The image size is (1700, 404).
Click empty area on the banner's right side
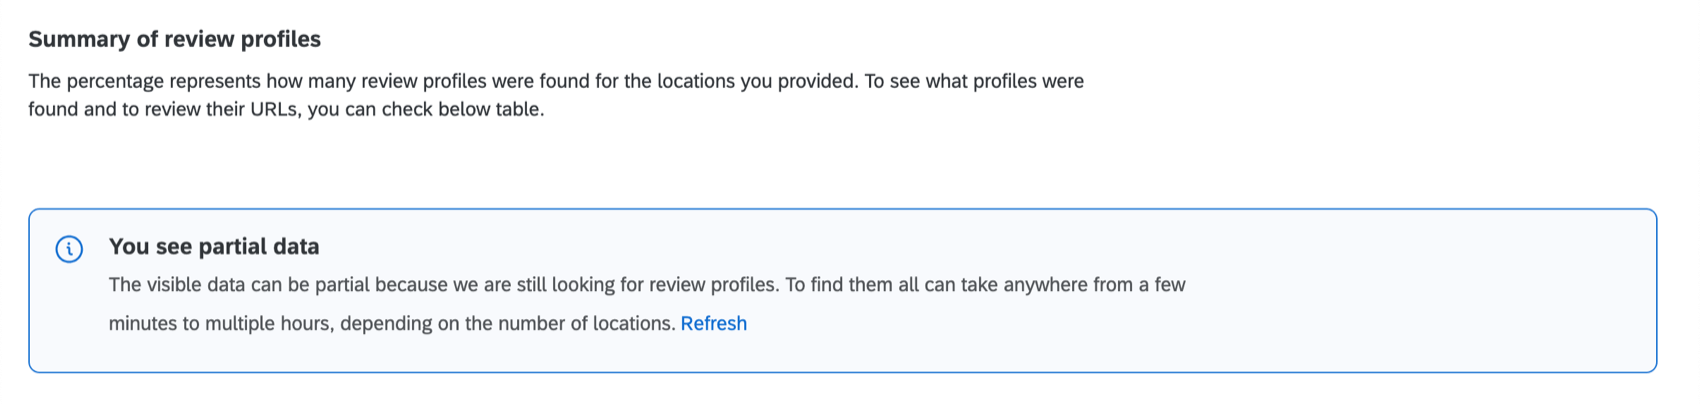tap(1420, 290)
